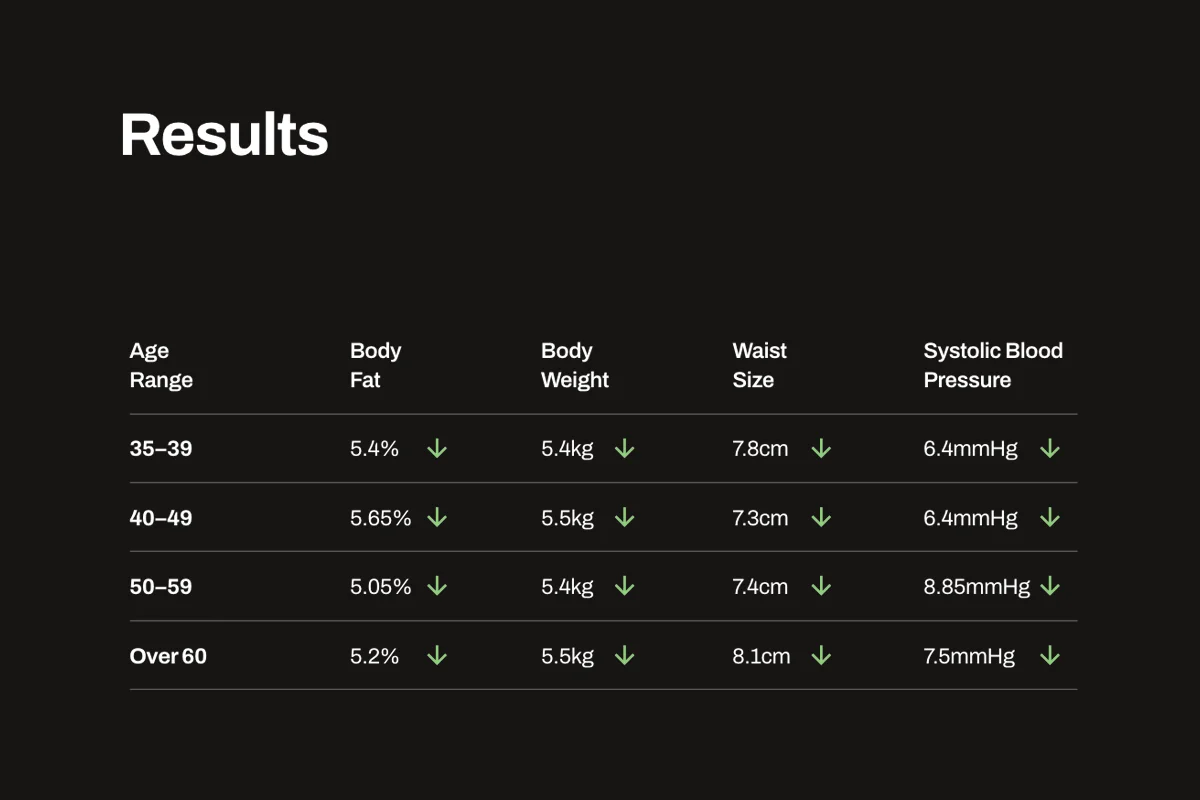Click Systolic Blood Pressure column header

coord(992,365)
